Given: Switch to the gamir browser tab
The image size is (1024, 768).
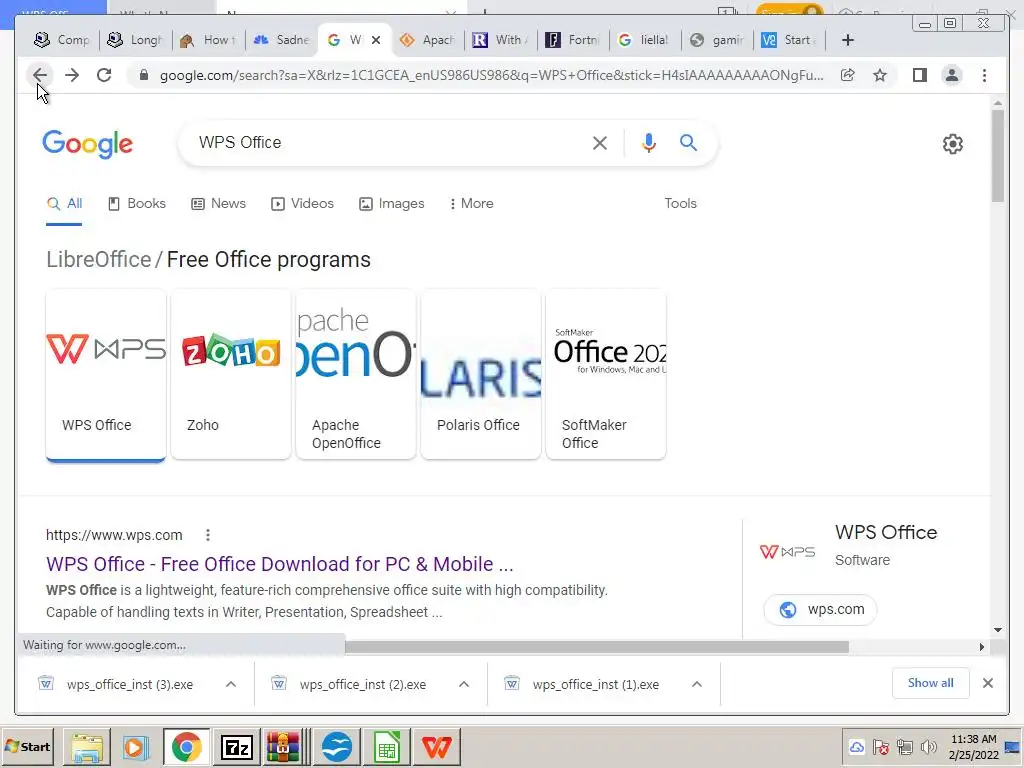Looking at the screenshot, I should pyautogui.click(x=718, y=40).
